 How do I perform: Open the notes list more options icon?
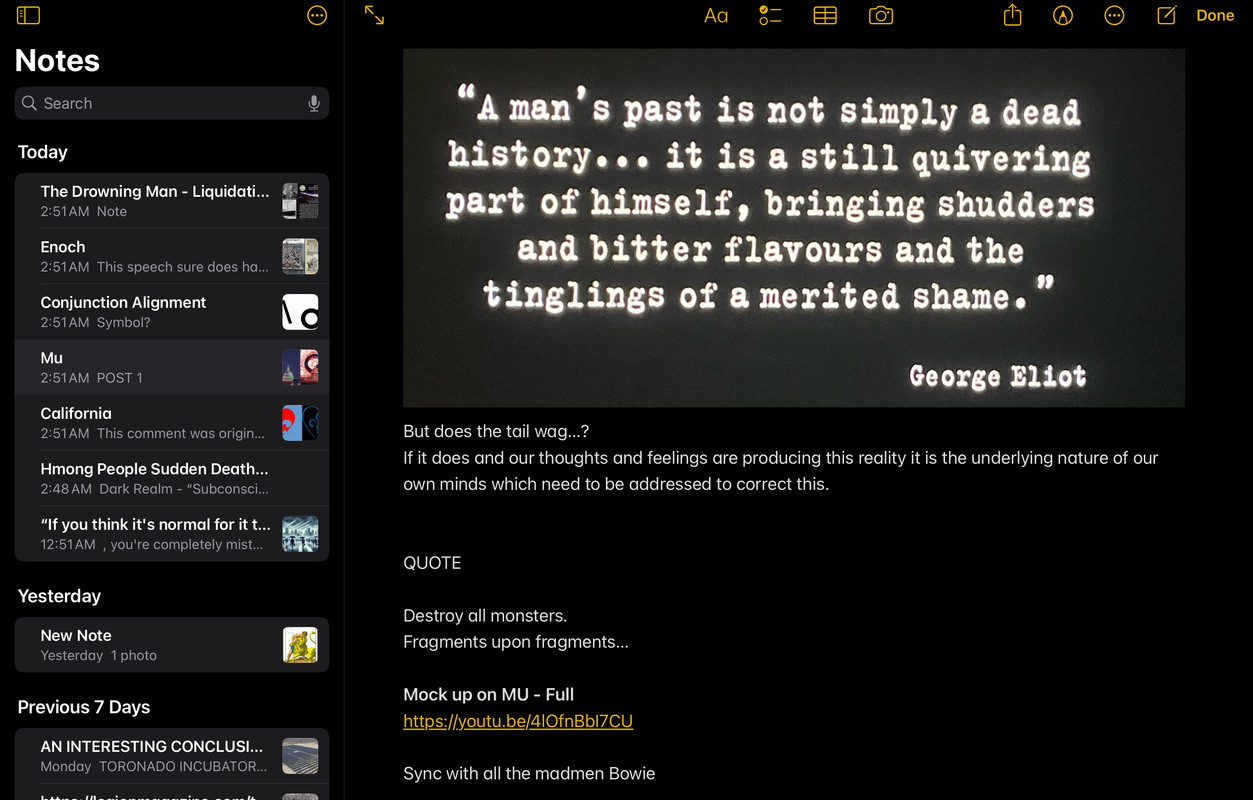coord(317,16)
